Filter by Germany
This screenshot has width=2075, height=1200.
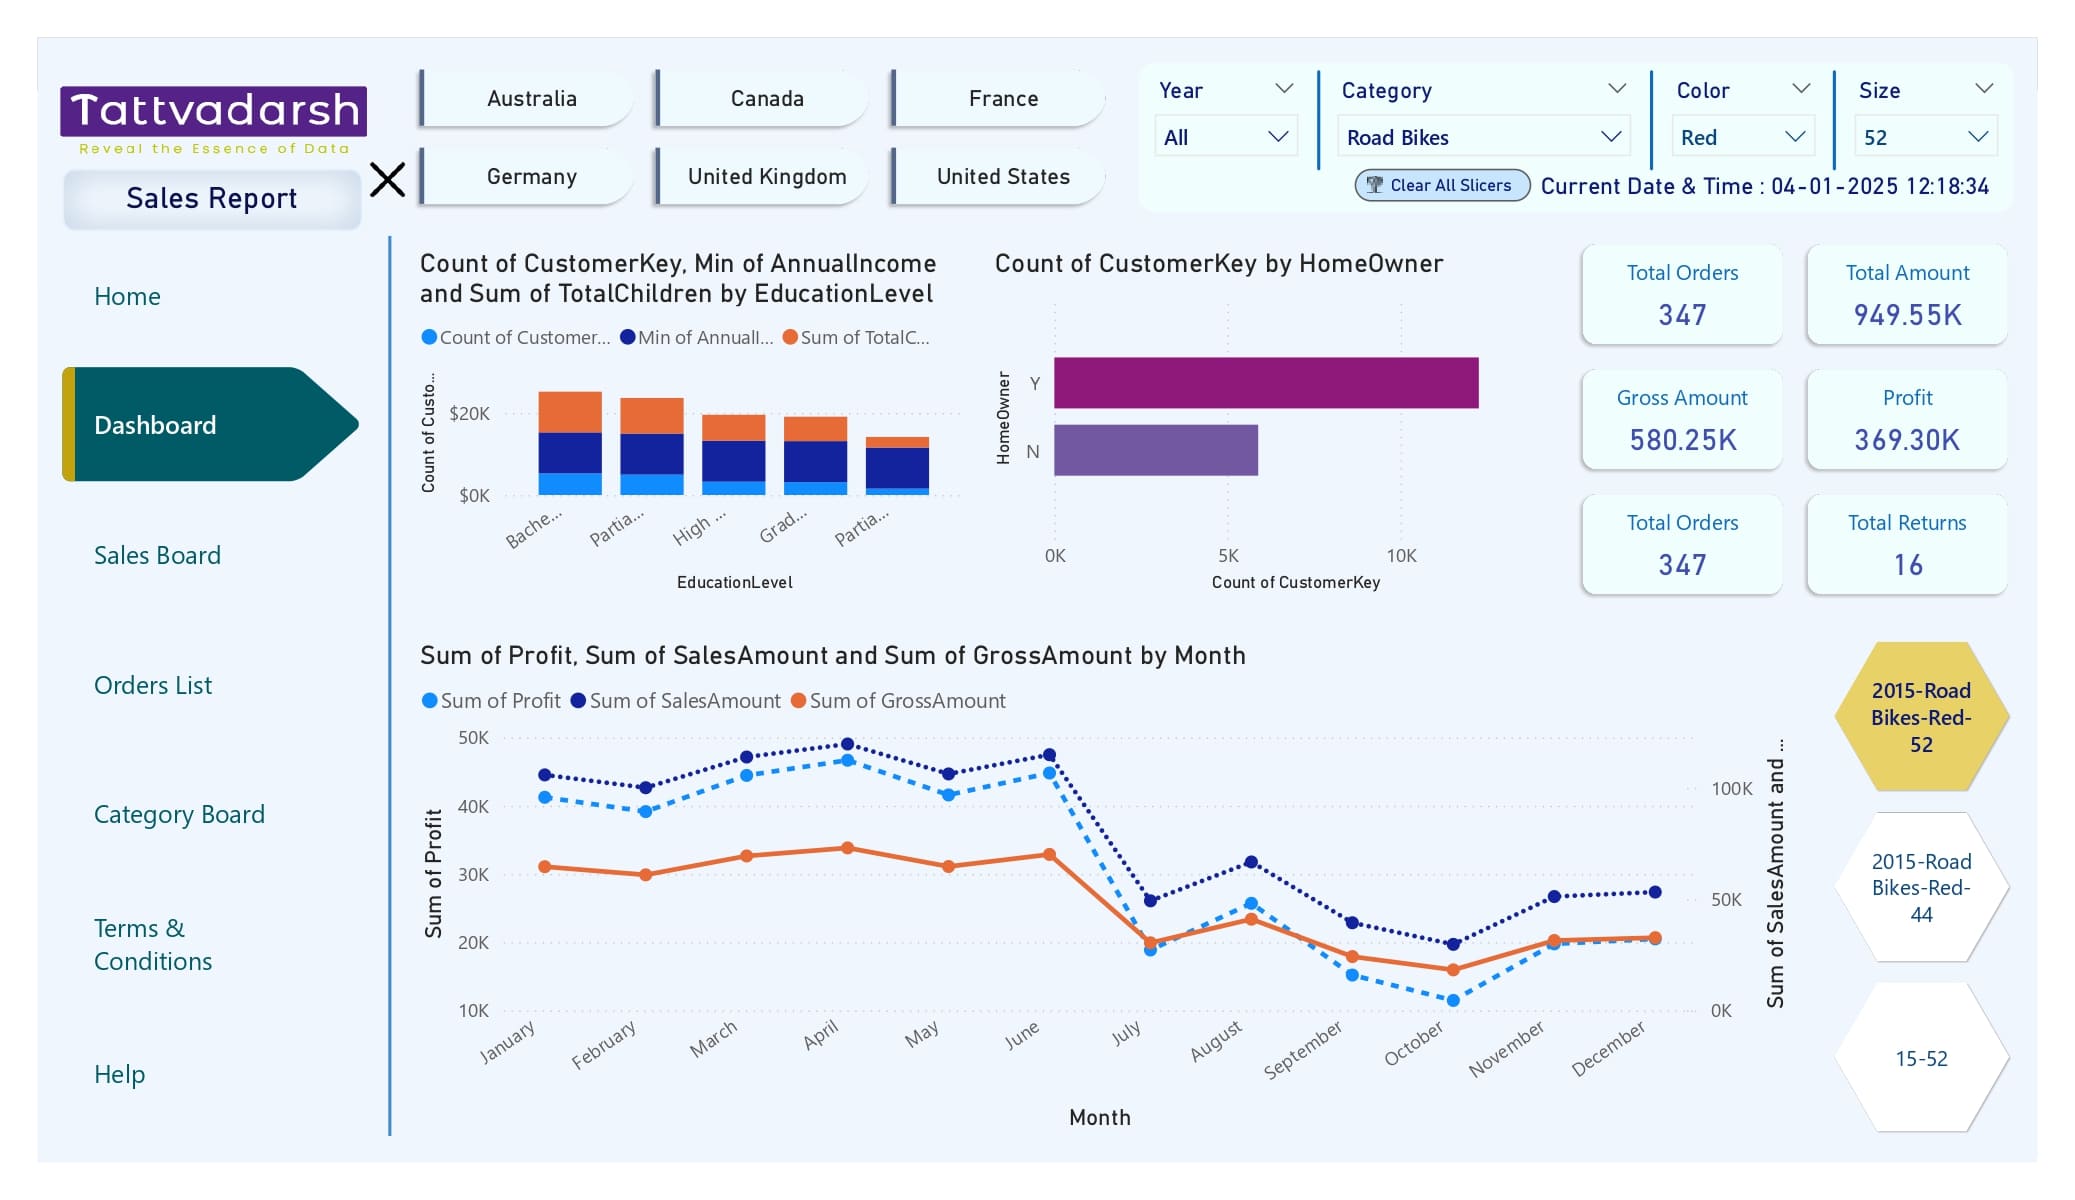(x=527, y=176)
